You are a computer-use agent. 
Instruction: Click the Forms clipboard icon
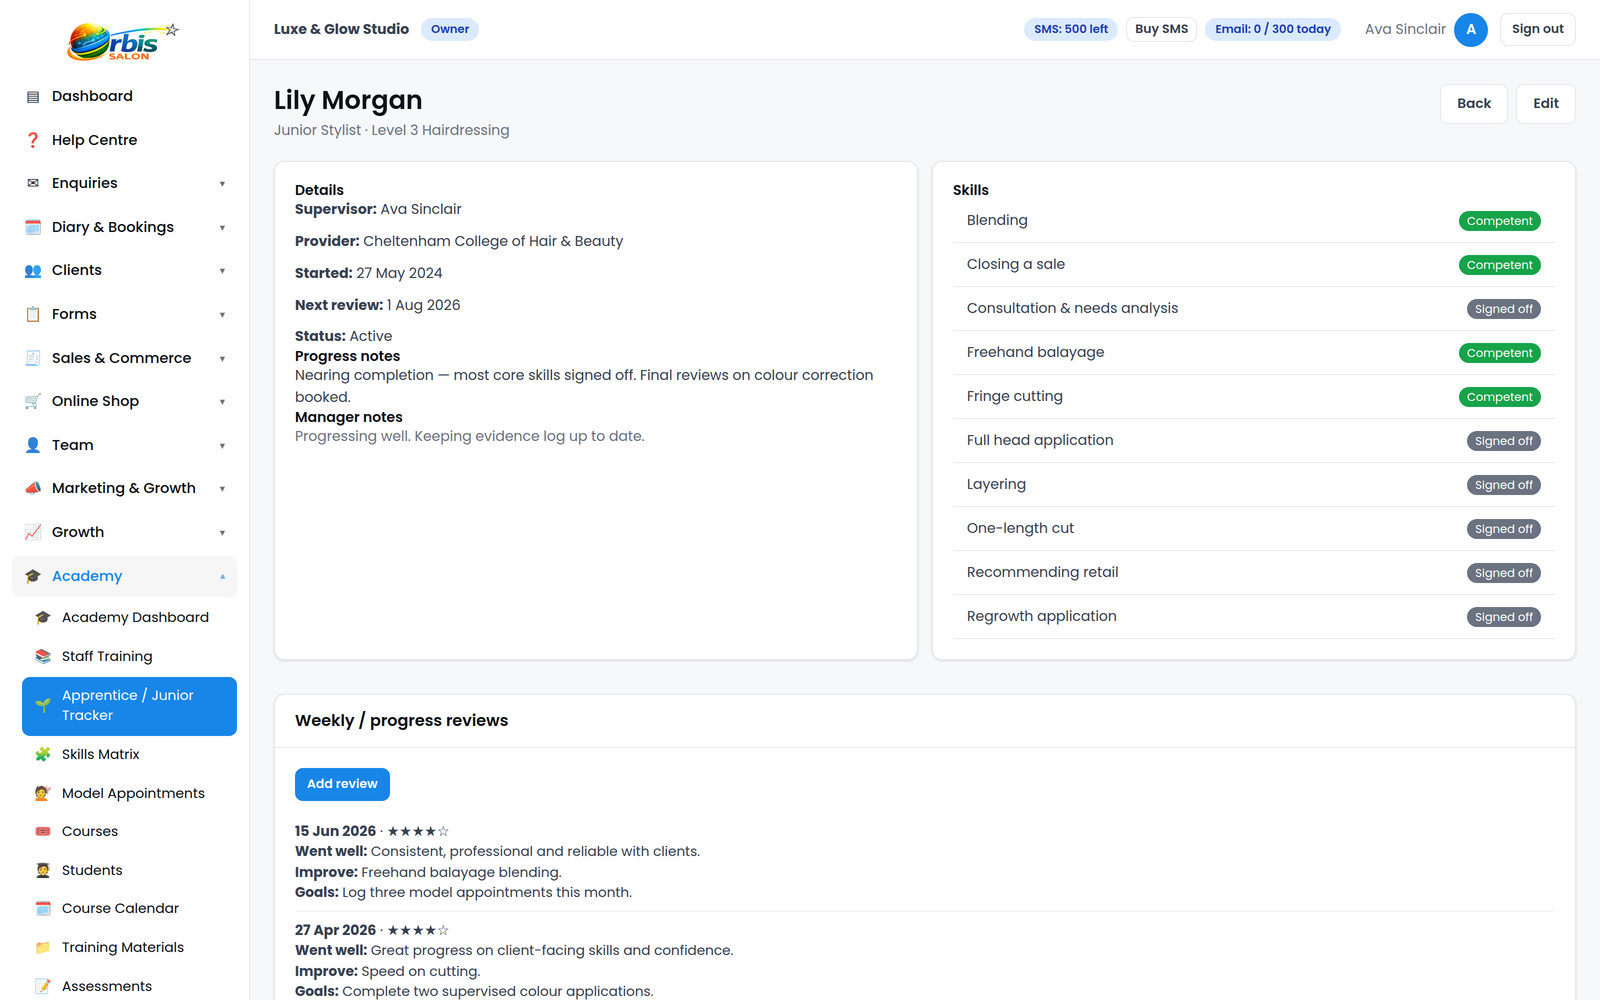tap(33, 314)
